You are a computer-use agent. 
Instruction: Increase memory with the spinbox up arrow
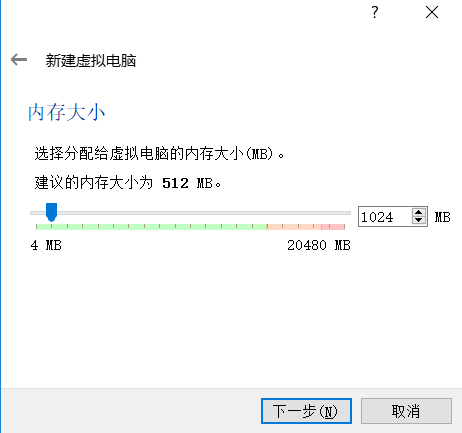click(x=419, y=212)
